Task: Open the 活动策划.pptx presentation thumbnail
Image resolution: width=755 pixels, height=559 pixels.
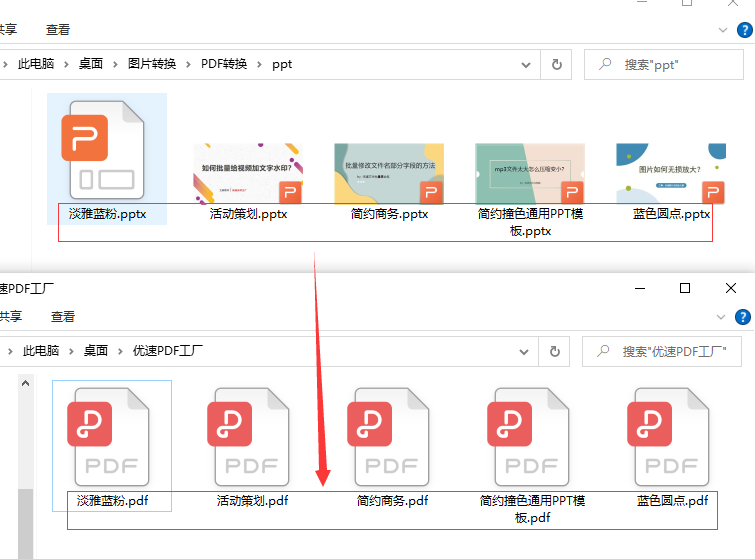Action: pyautogui.click(x=248, y=174)
